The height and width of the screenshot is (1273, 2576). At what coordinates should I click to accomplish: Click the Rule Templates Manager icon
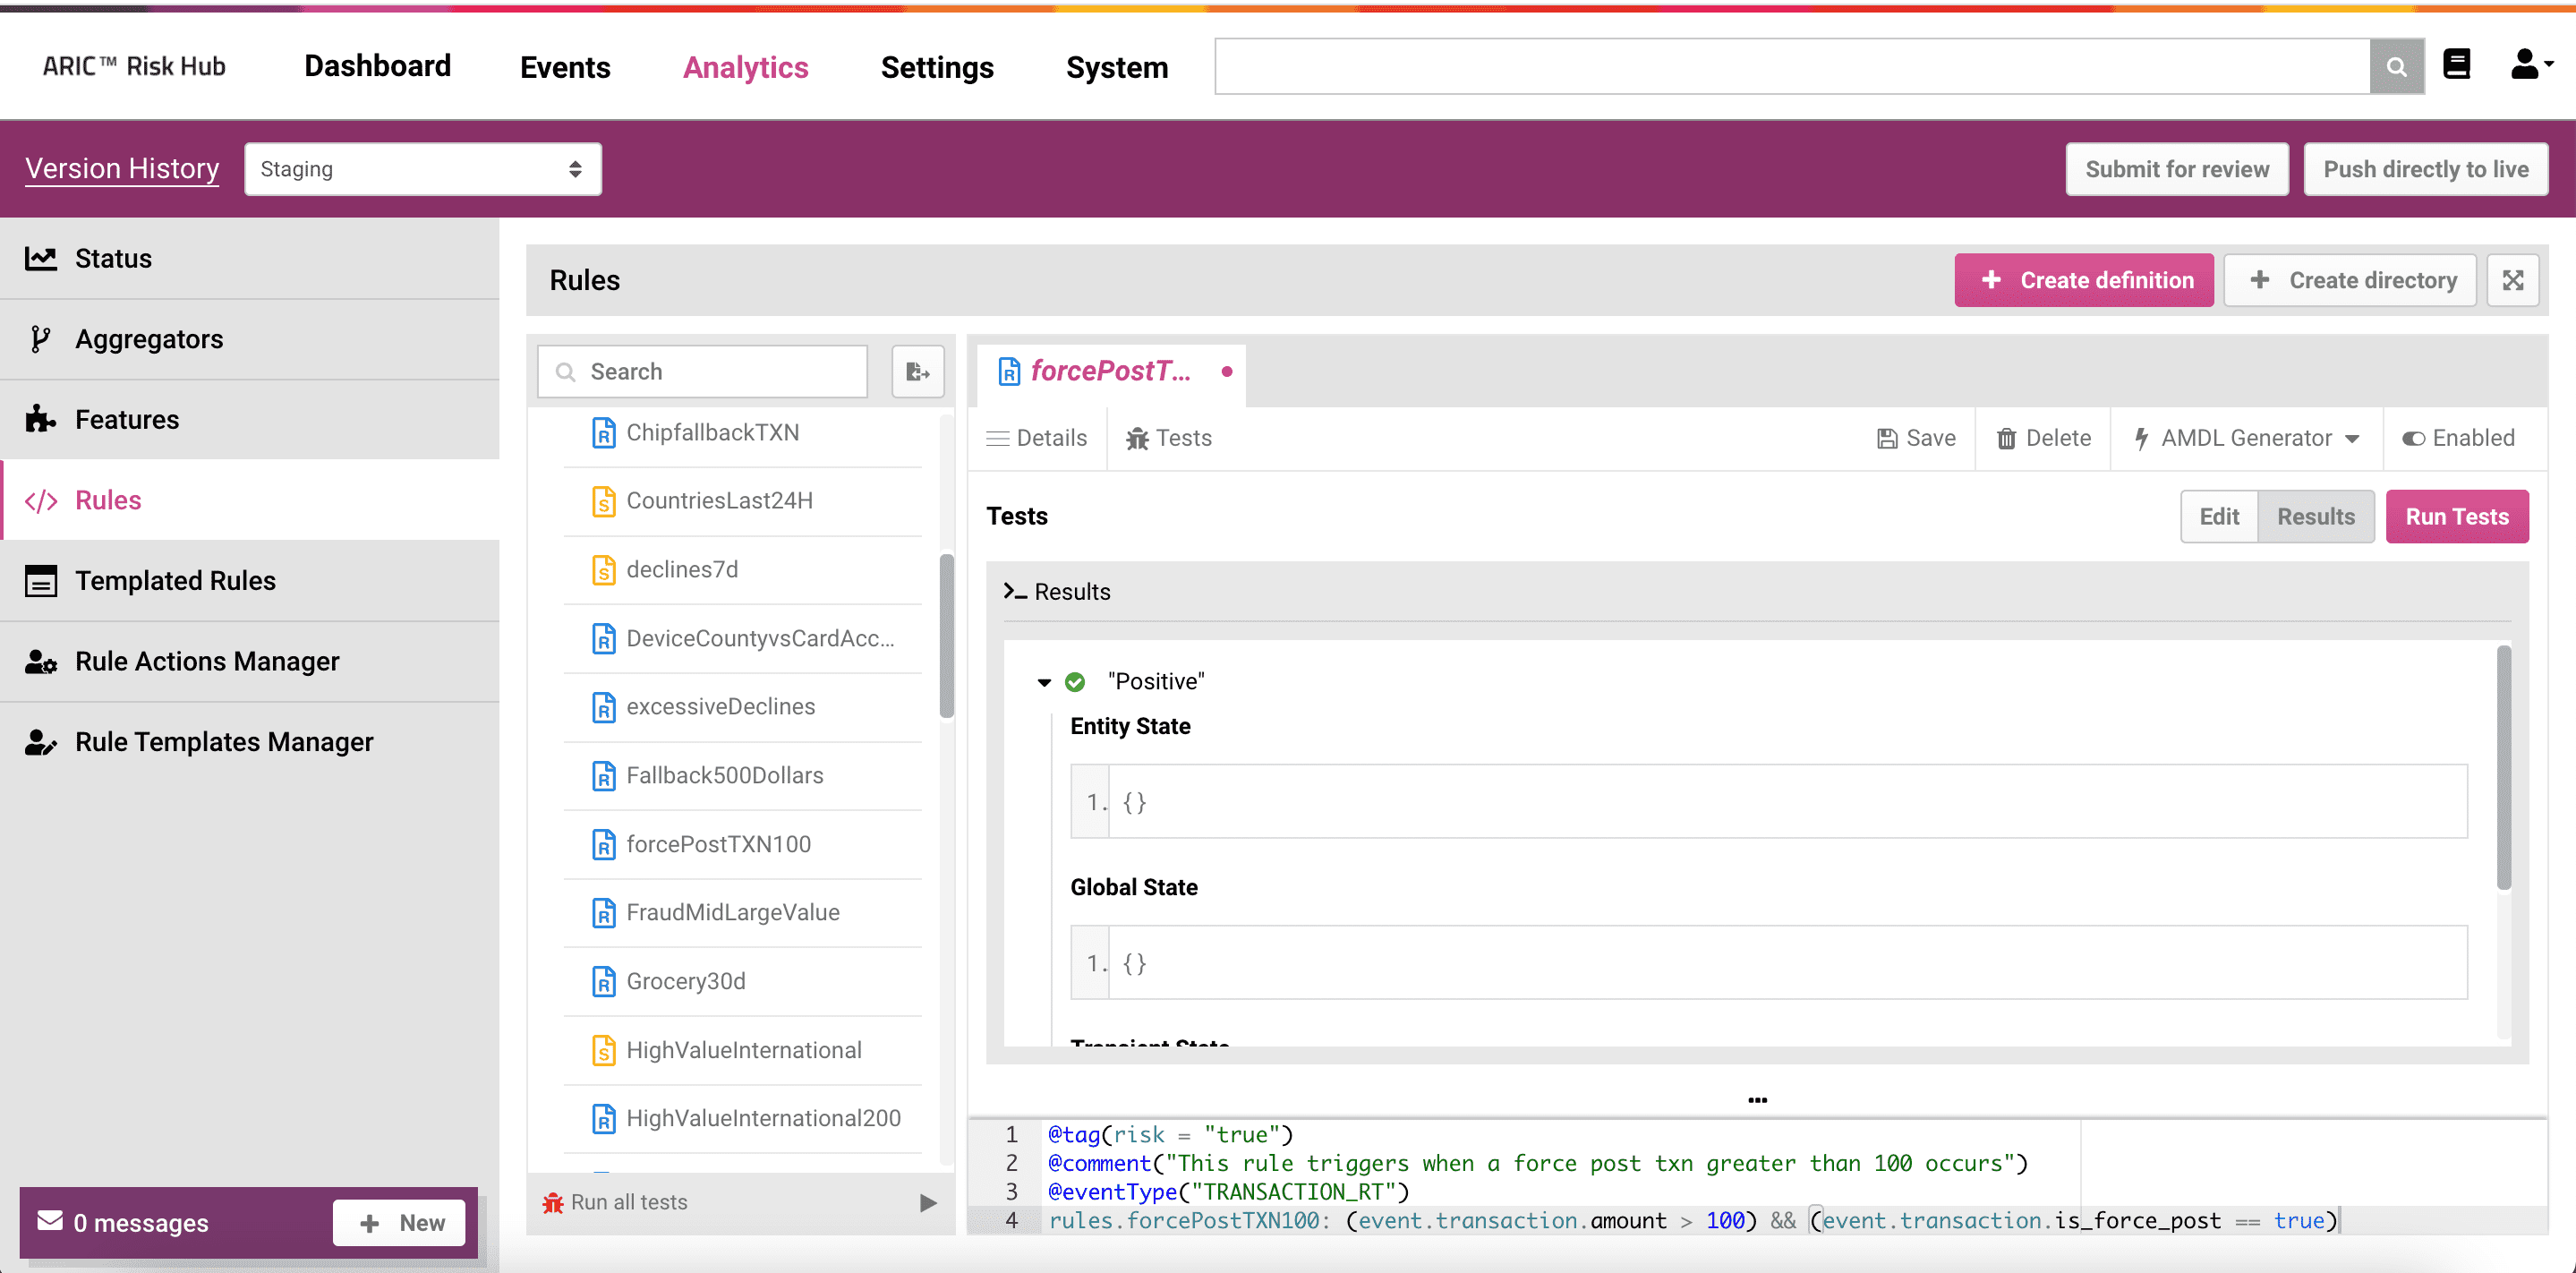point(41,742)
